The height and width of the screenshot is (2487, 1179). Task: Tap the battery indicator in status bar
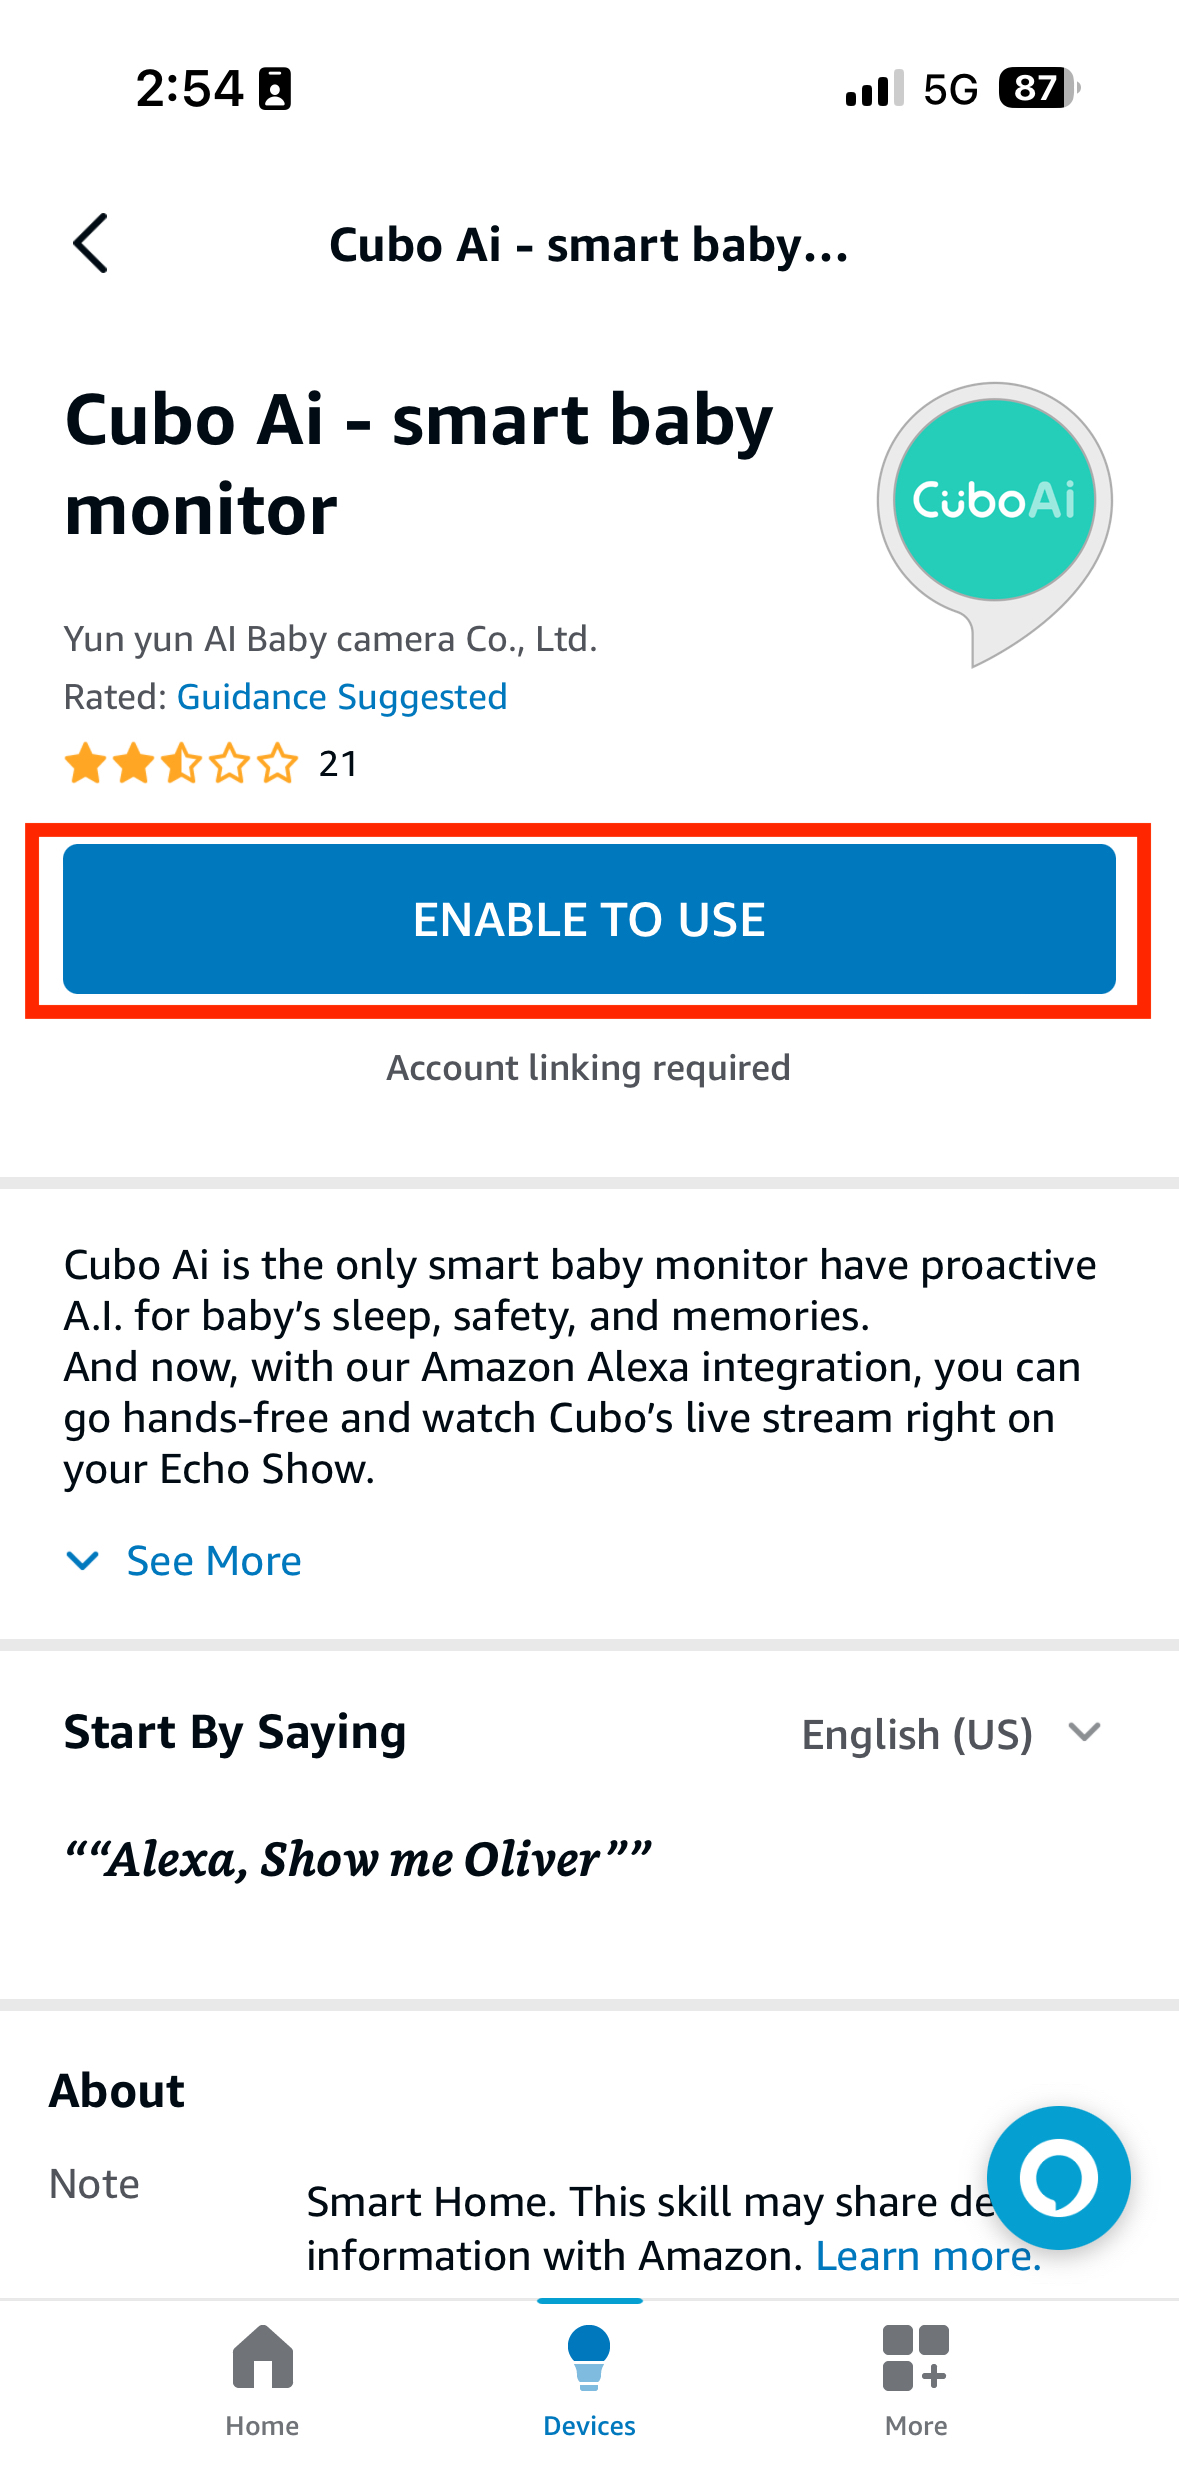(1038, 89)
